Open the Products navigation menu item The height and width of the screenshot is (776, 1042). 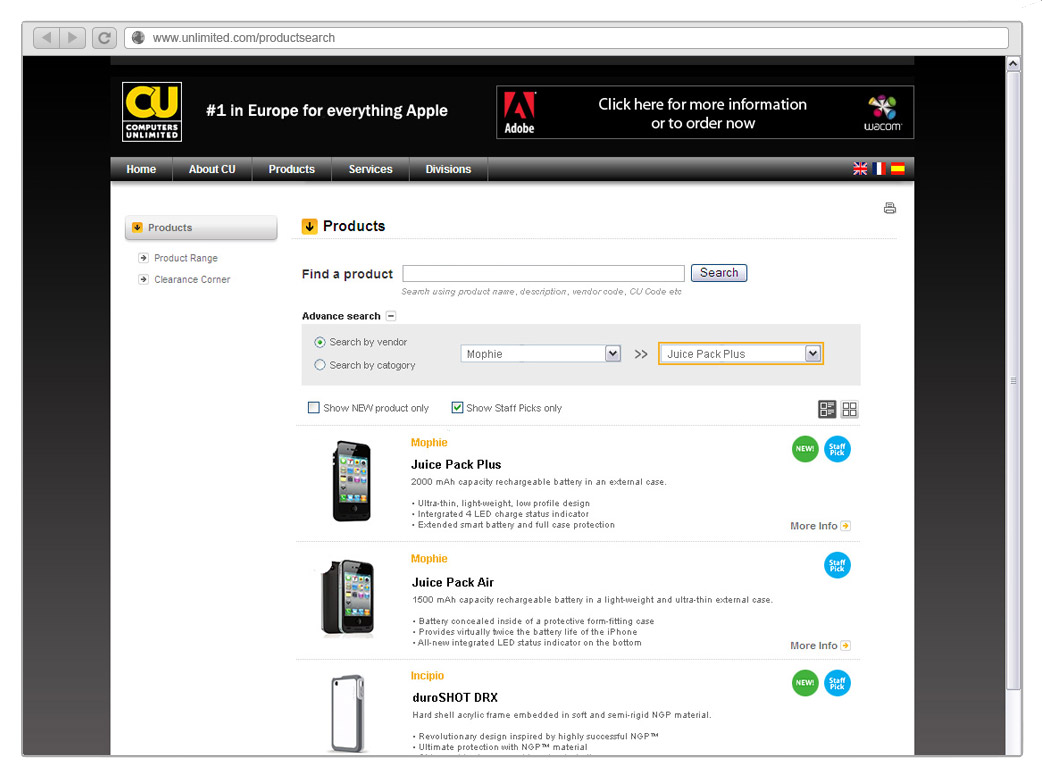[x=292, y=169]
